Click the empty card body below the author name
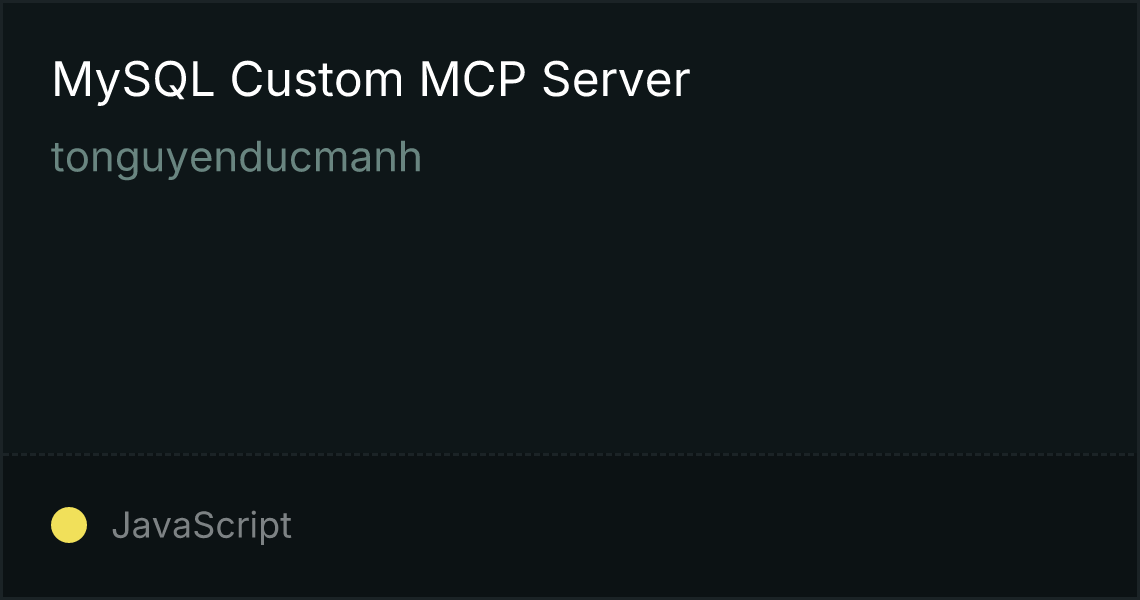Image resolution: width=1140 pixels, height=600 pixels. [570, 313]
